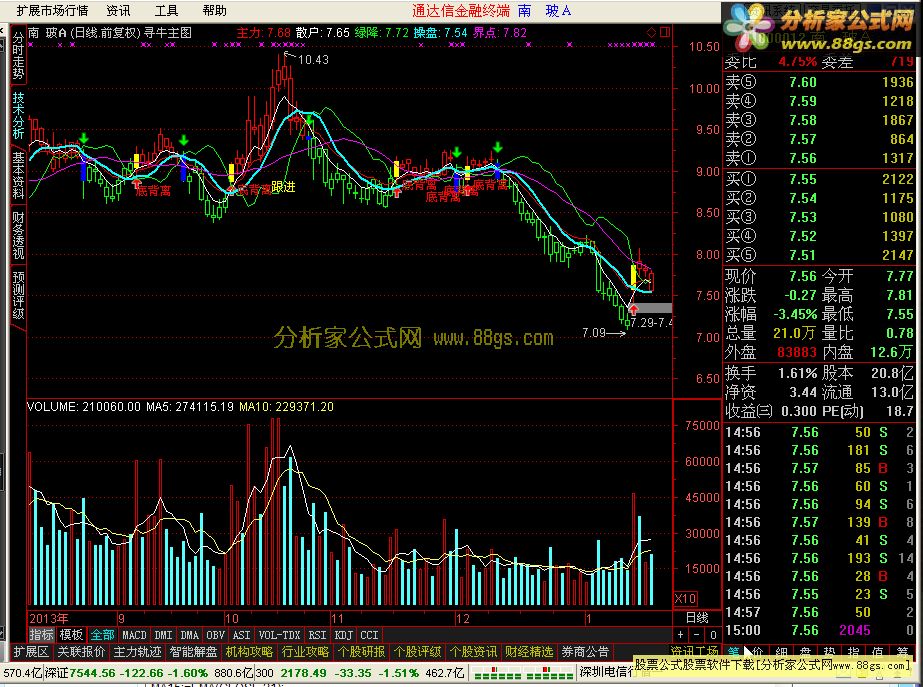Viewport: 923px width, 687px height.
Task: Select the 值 tab under tick list
Action: tap(877, 652)
